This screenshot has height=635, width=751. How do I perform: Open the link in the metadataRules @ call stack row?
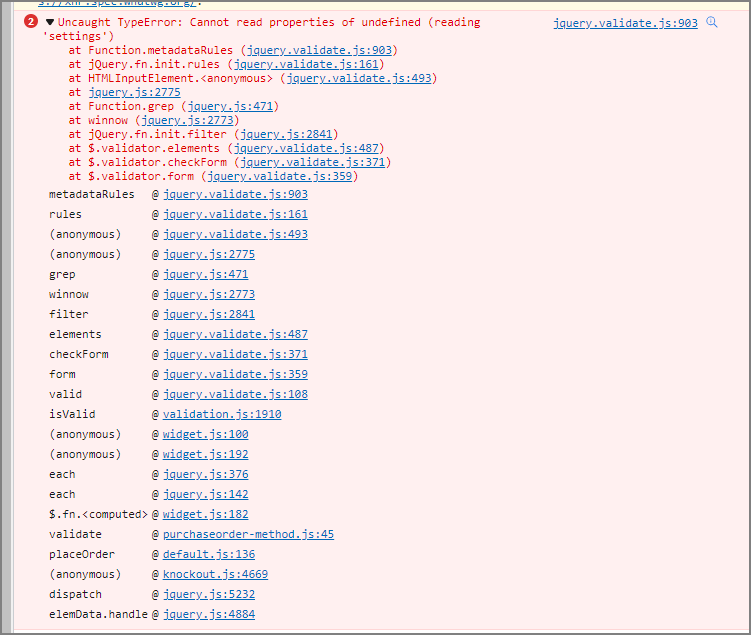[x=235, y=194]
